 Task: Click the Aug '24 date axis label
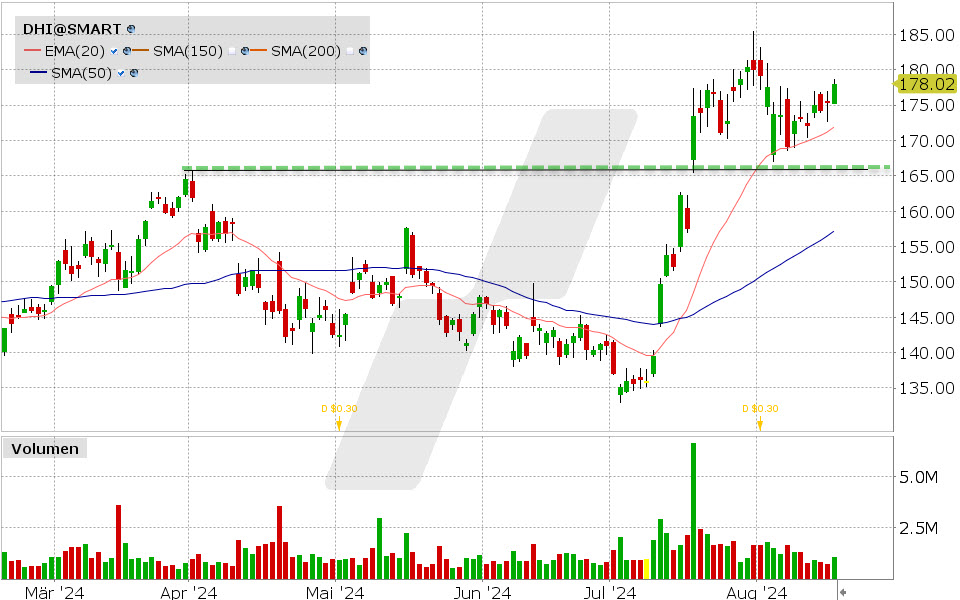click(757, 592)
